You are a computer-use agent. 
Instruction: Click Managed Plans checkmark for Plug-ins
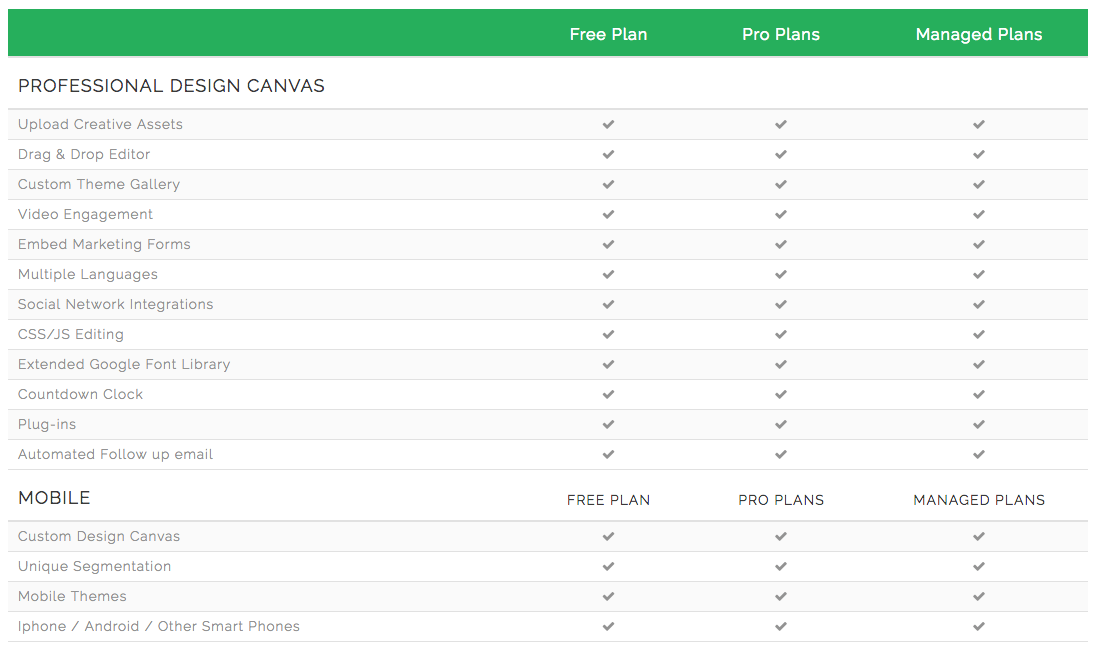[979, 425]
